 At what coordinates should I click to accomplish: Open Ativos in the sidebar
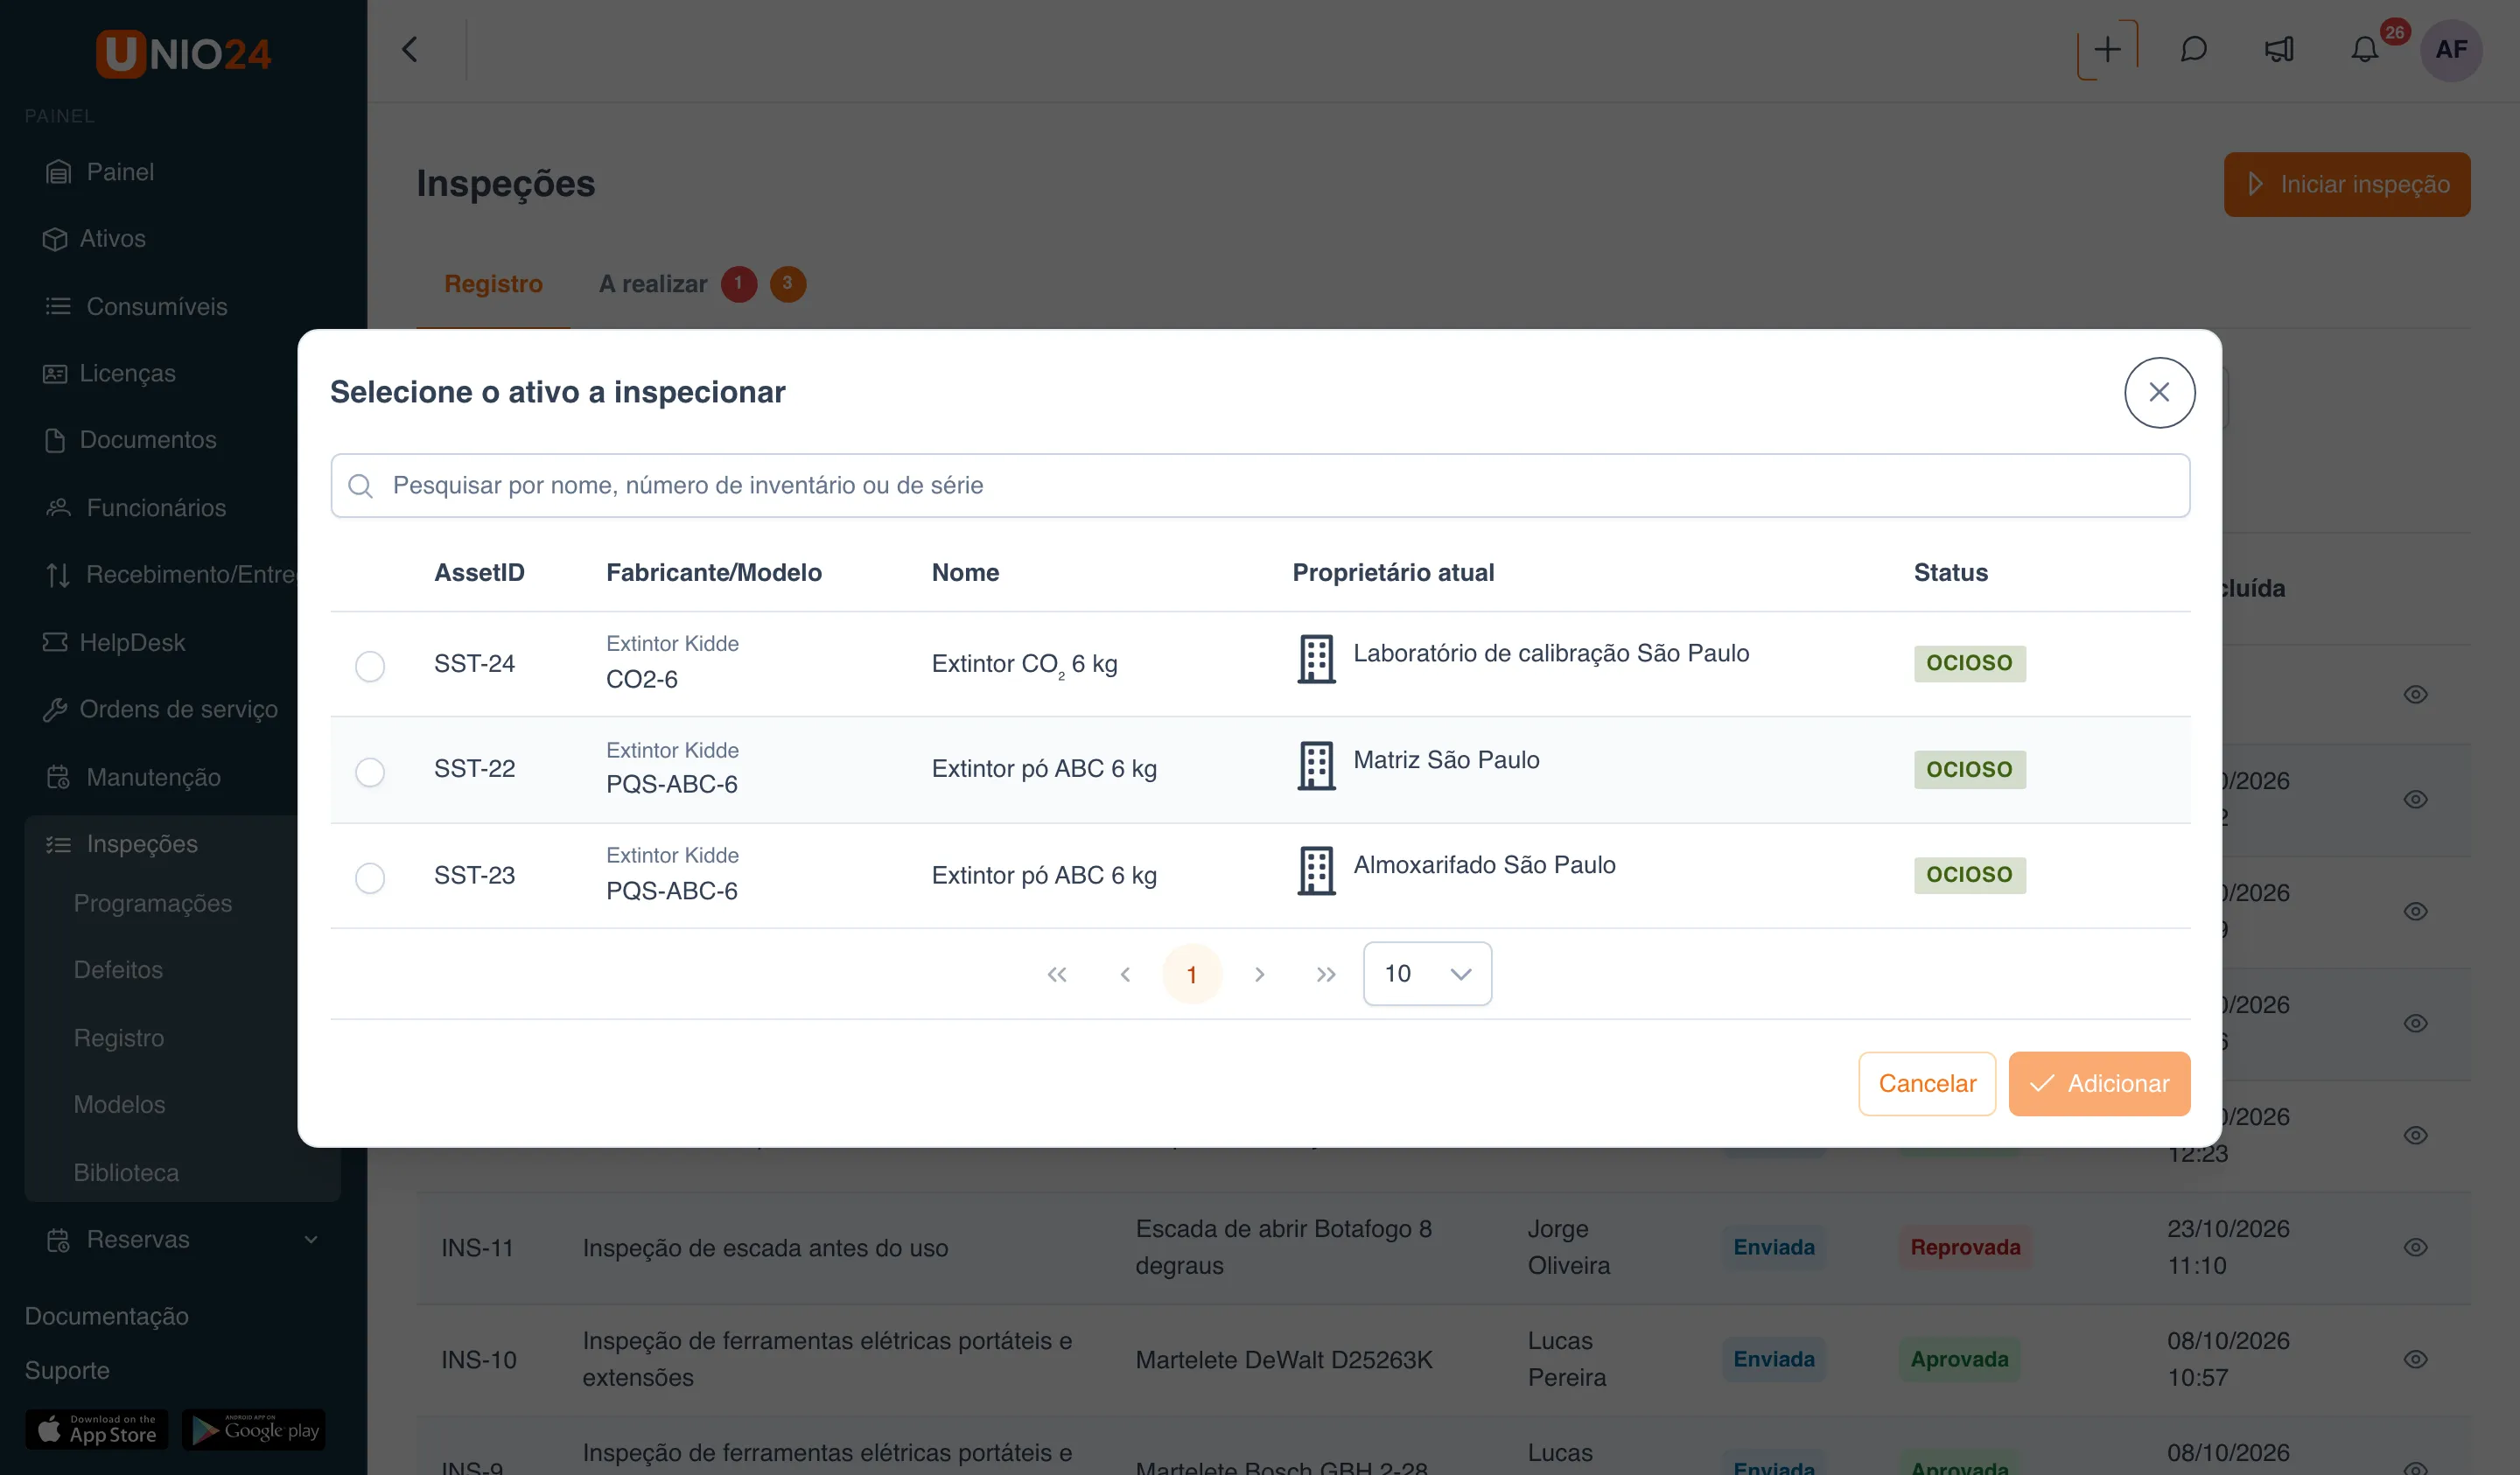[95, 239]
